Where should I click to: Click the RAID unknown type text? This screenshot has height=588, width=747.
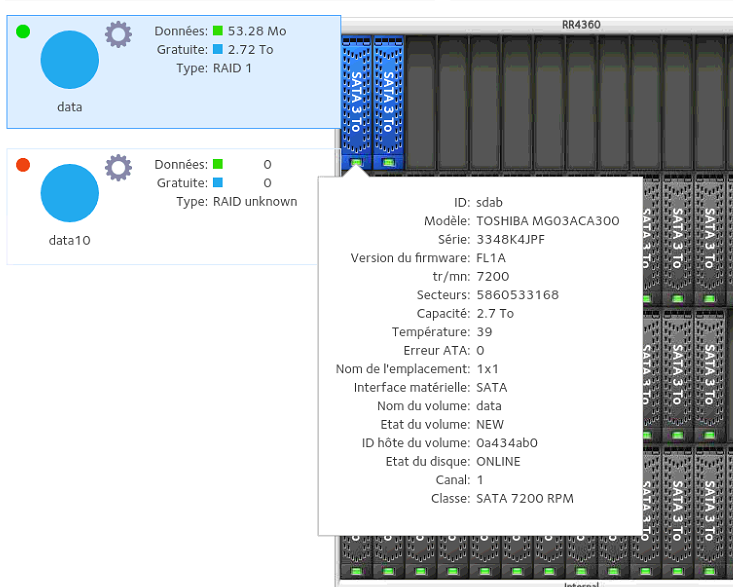click(x=255, y=202)
